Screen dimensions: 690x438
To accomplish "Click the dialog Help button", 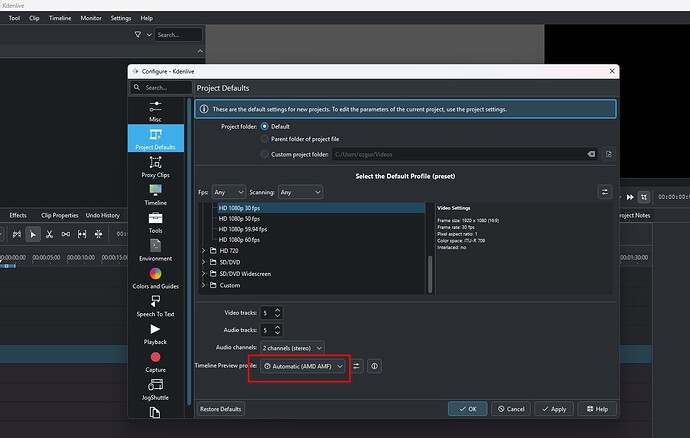I will point(597,409).
